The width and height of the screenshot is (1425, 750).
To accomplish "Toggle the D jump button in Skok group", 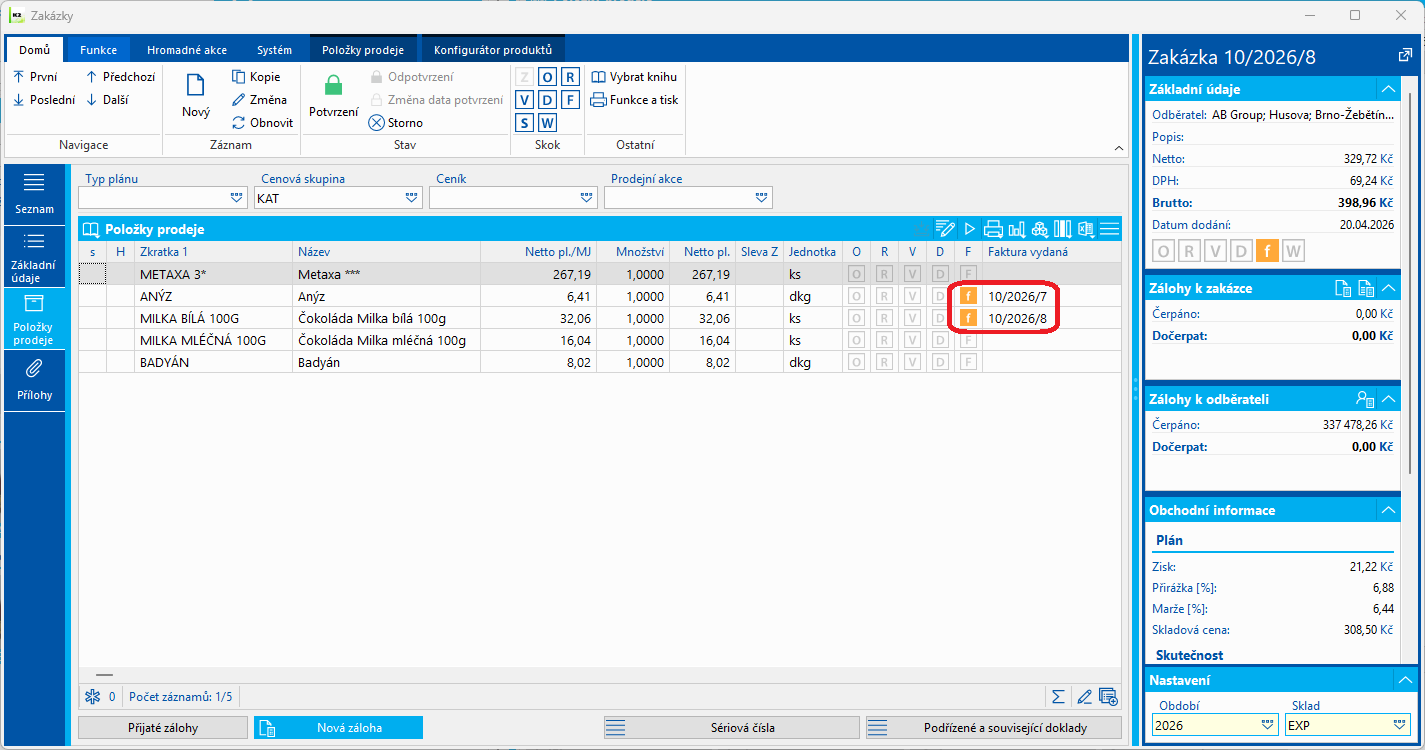I will click(547, 100).
